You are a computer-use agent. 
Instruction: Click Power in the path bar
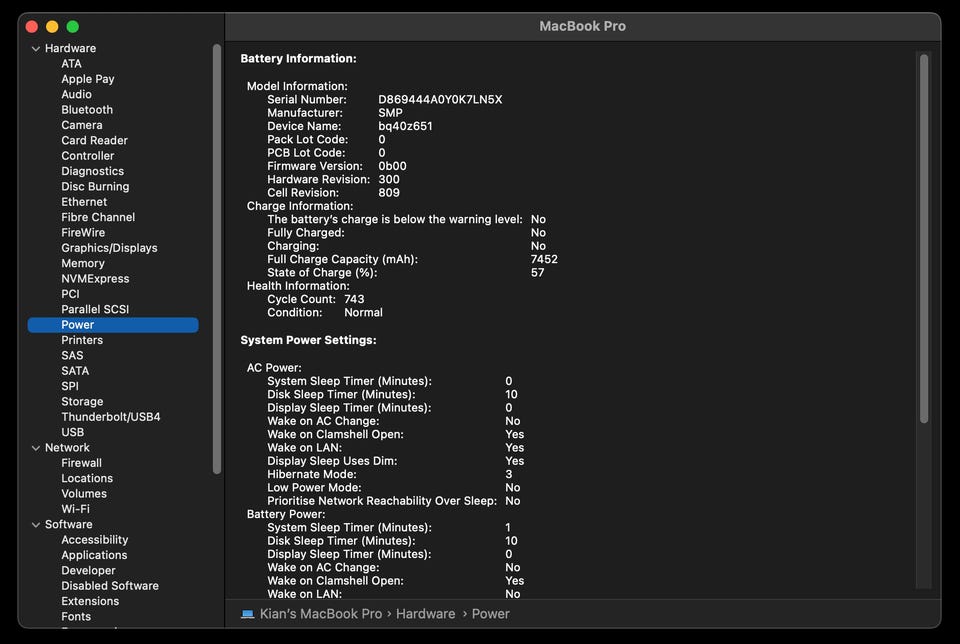490,614
